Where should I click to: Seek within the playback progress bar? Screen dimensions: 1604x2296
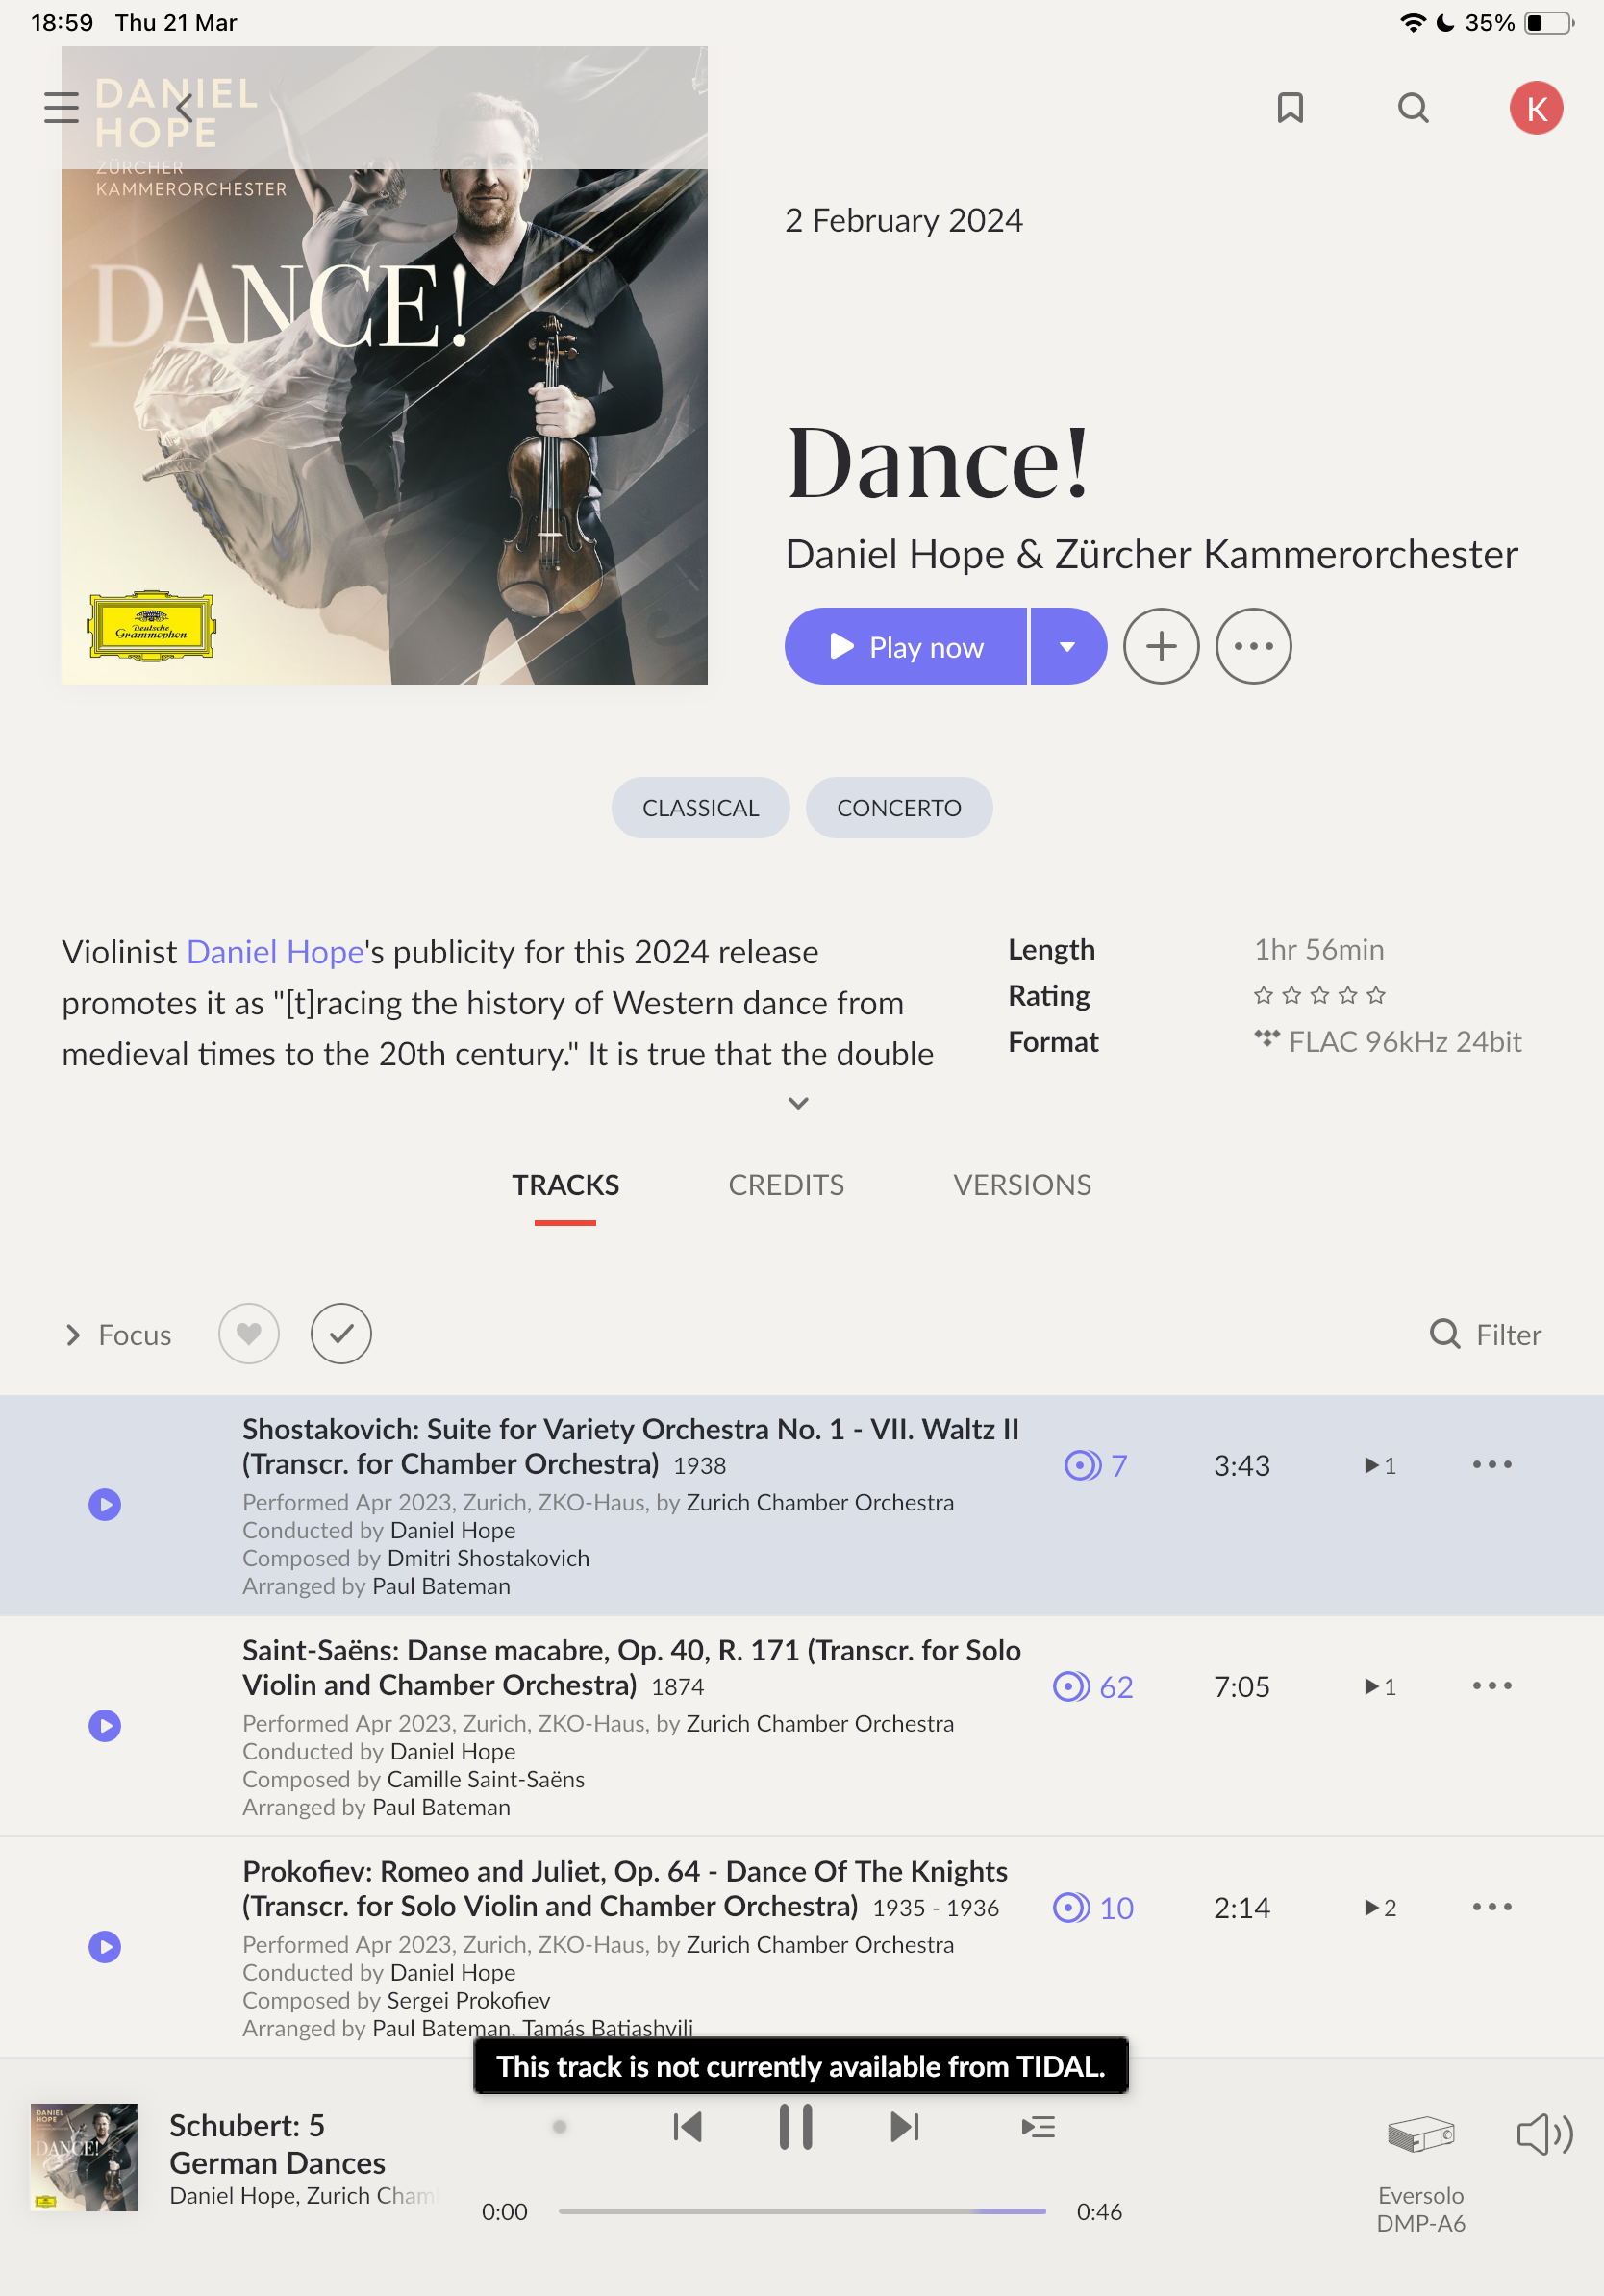coord(802,2211)
